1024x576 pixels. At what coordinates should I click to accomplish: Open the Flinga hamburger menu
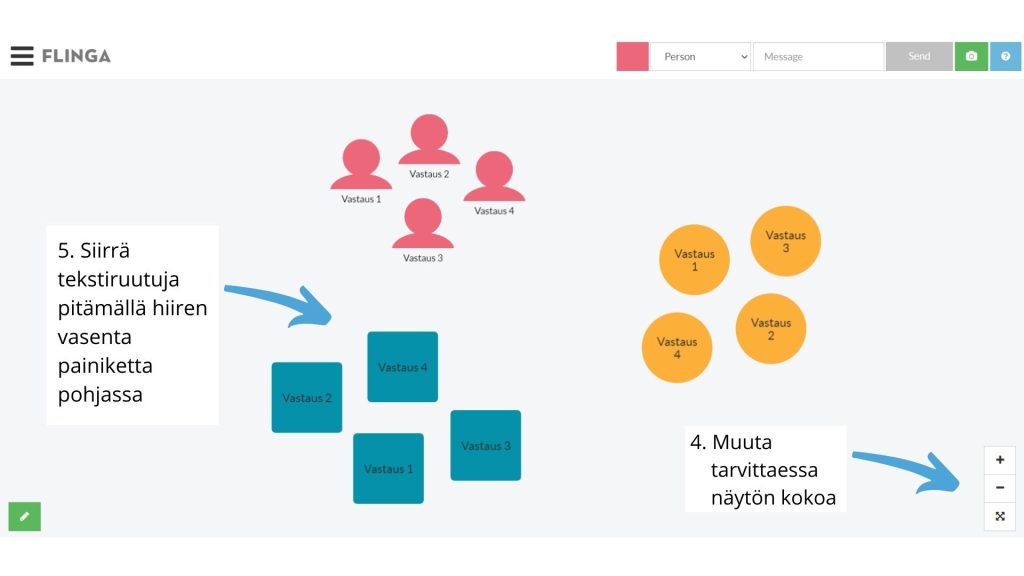tap(22, 56)
